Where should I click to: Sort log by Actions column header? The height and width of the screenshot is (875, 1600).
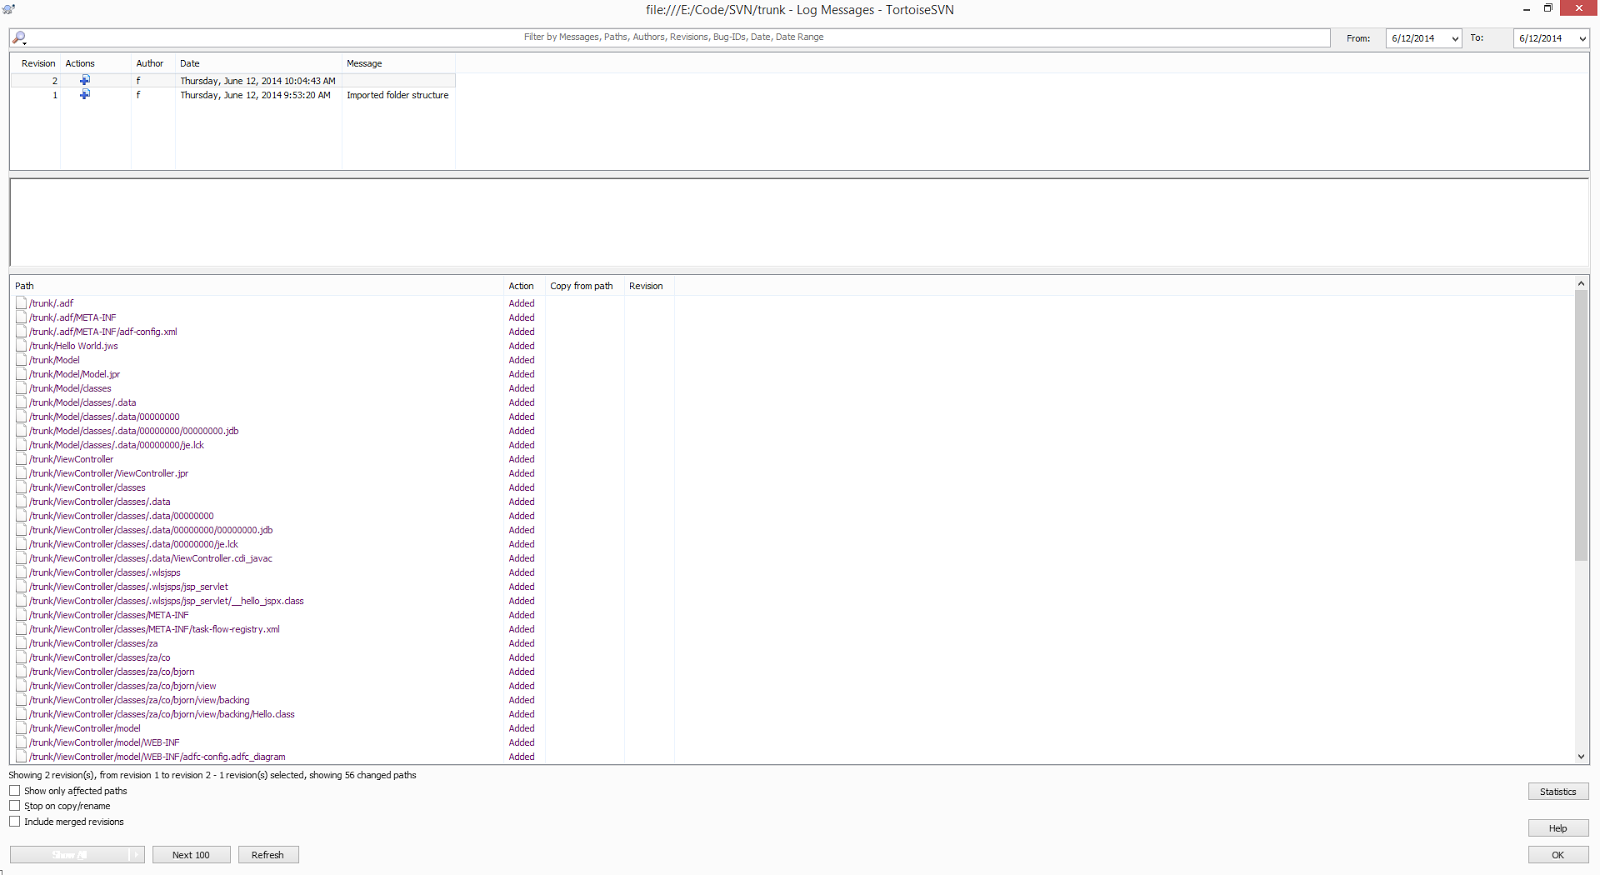pyautogui.click(x=95, y=63)
